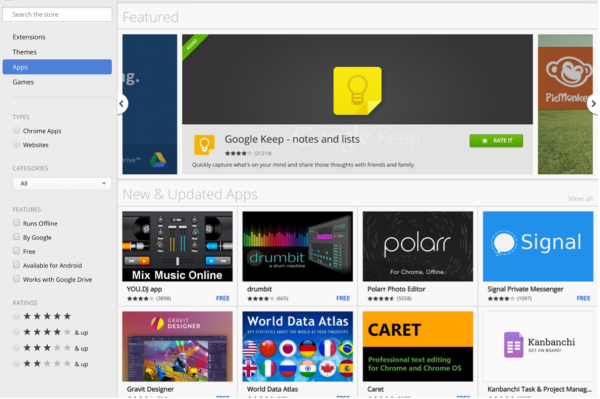Open YOU.DJ Mix Music Online thumbnail
The image size is (600, 399).
(x=177, y=246)
